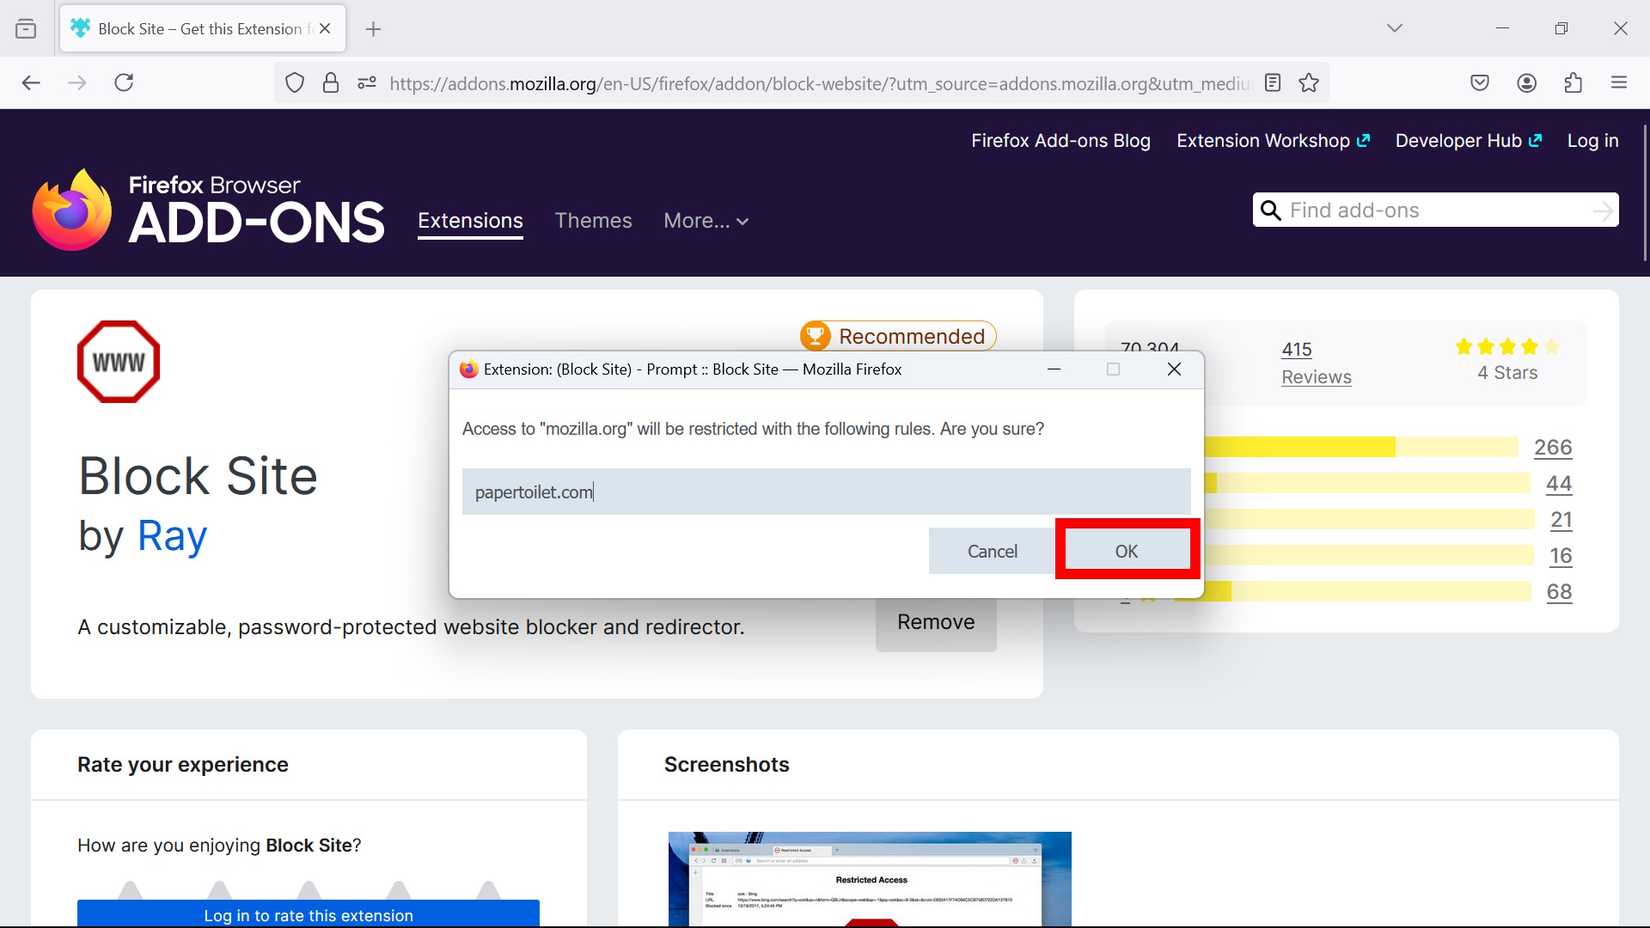Confirm the prompt with OK

pyautogui.click(x=1126, y=551)
